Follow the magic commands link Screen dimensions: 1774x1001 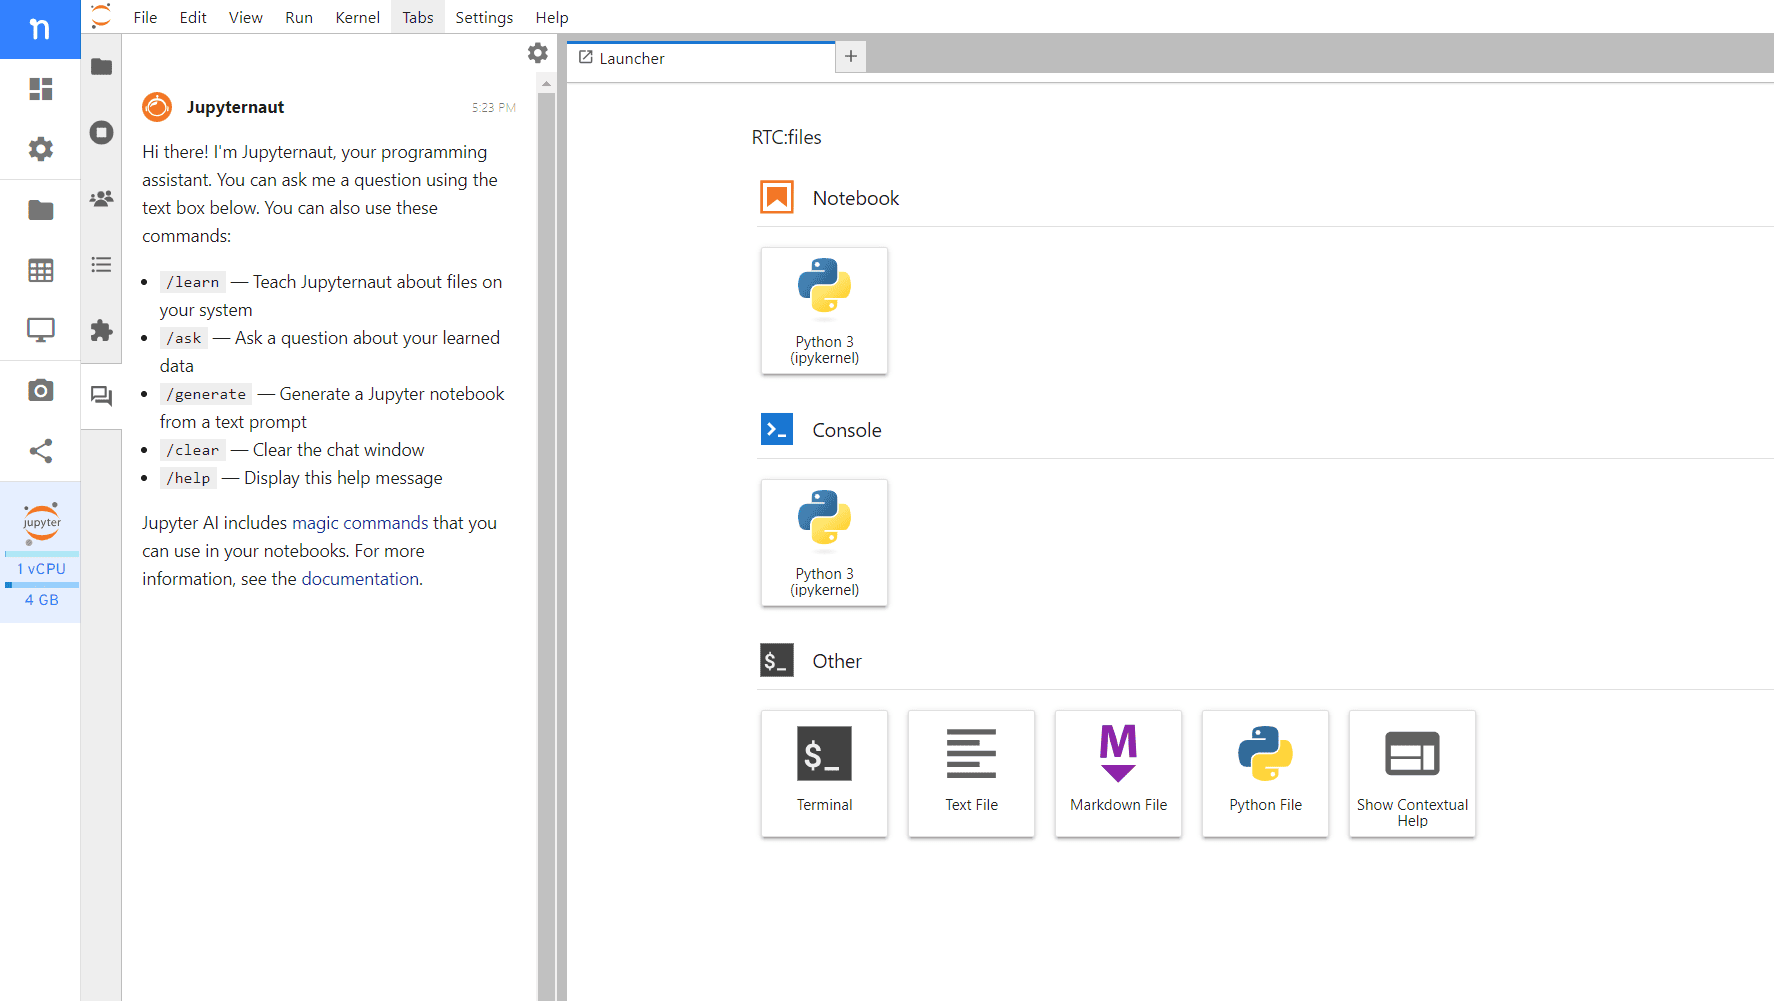point(360,523)
